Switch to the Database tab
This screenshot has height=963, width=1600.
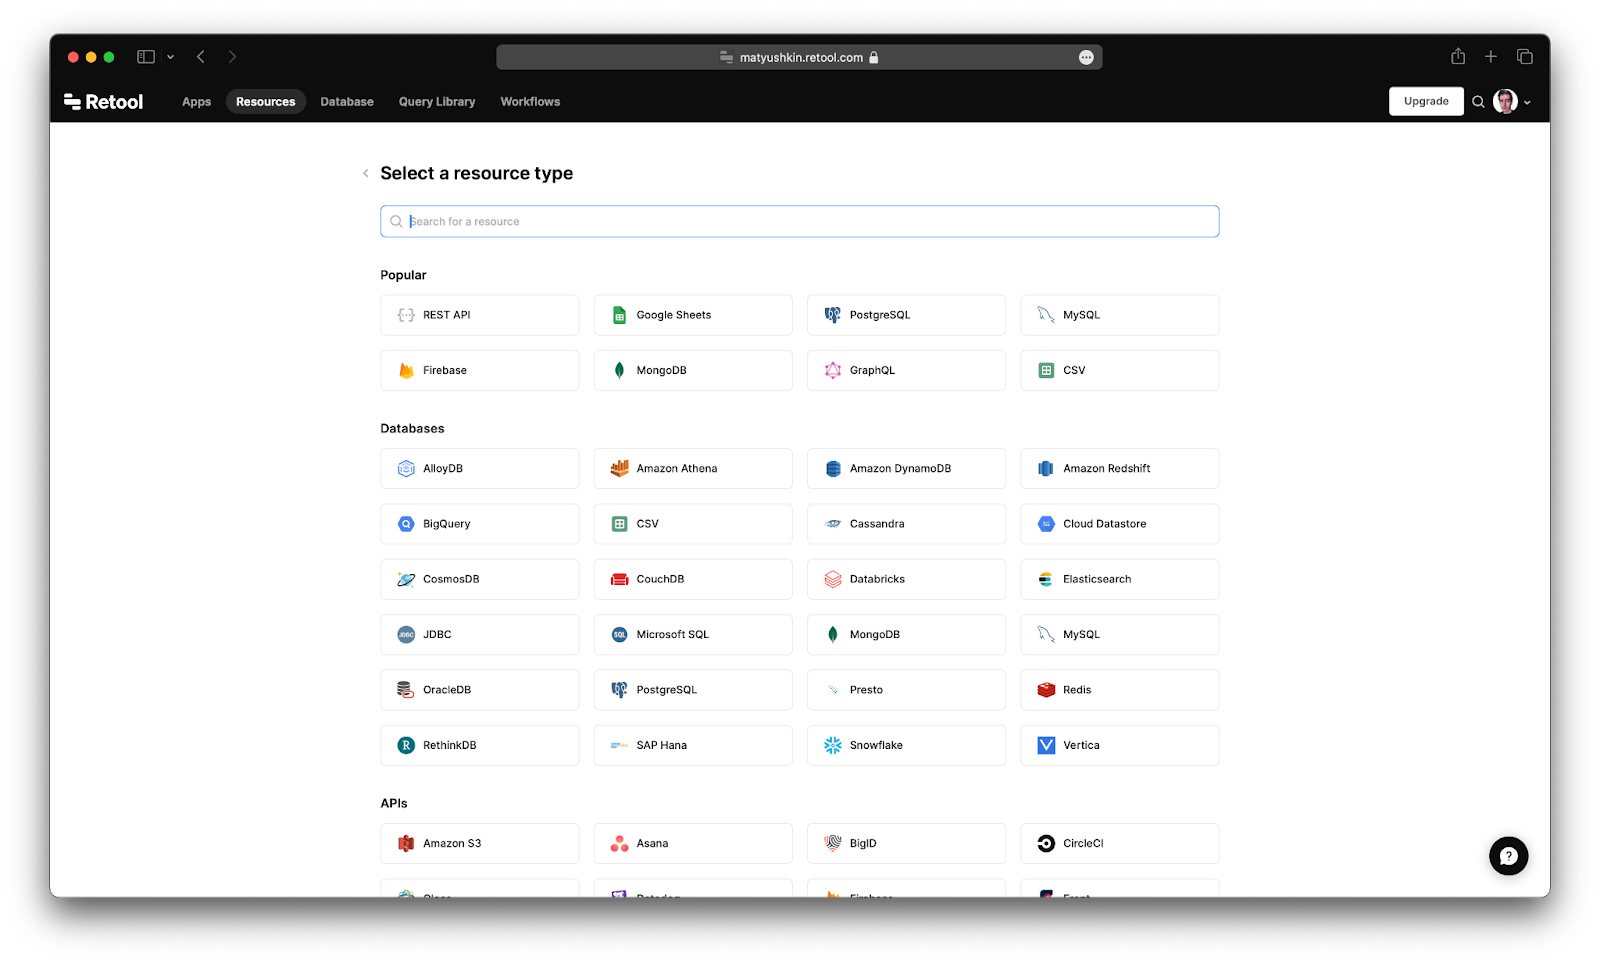347,102
